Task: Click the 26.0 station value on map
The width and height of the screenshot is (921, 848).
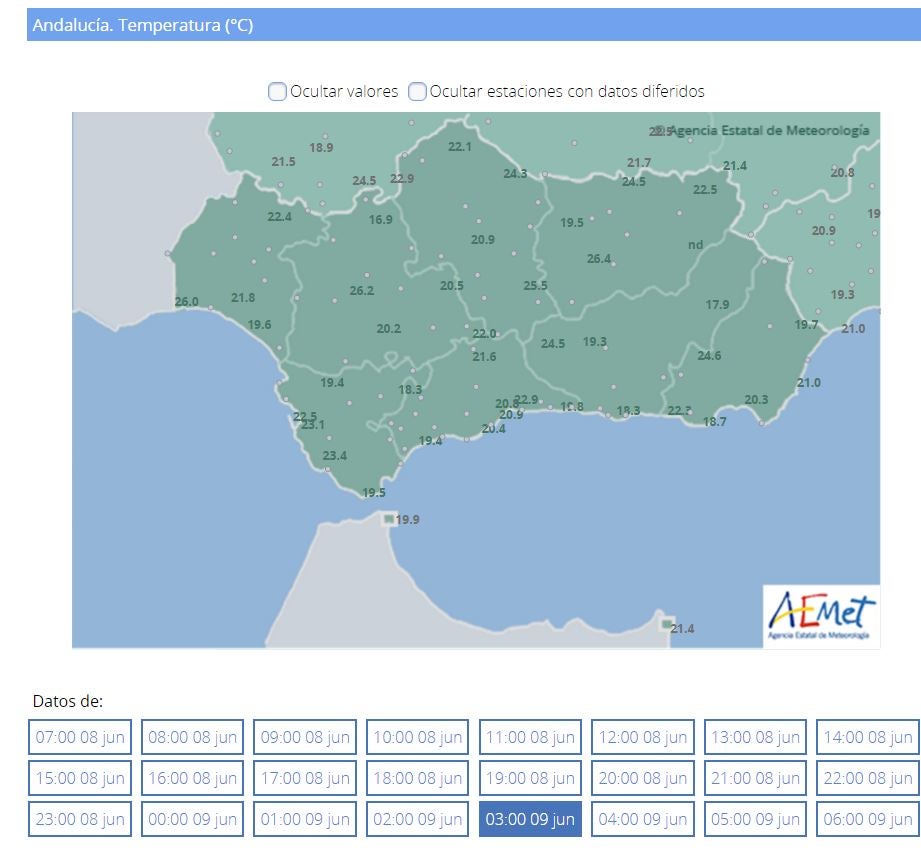Action: (x=186, y=302)
